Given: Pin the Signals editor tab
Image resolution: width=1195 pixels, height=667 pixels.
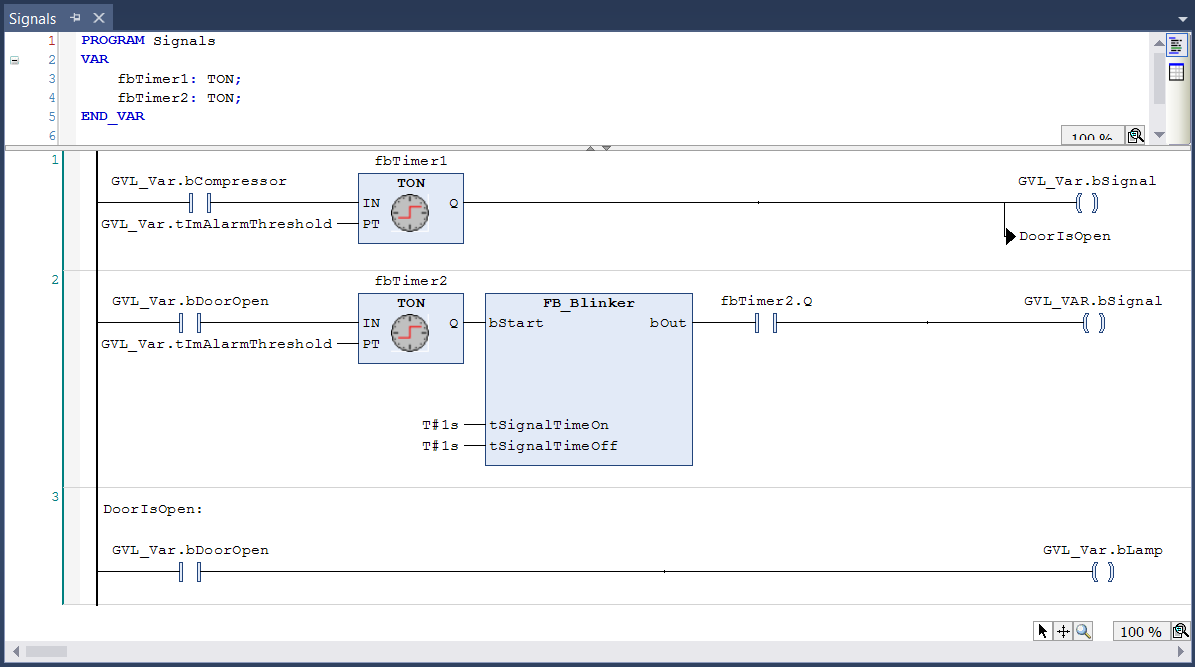Looking at the screenshot, I should coord(76,18).
